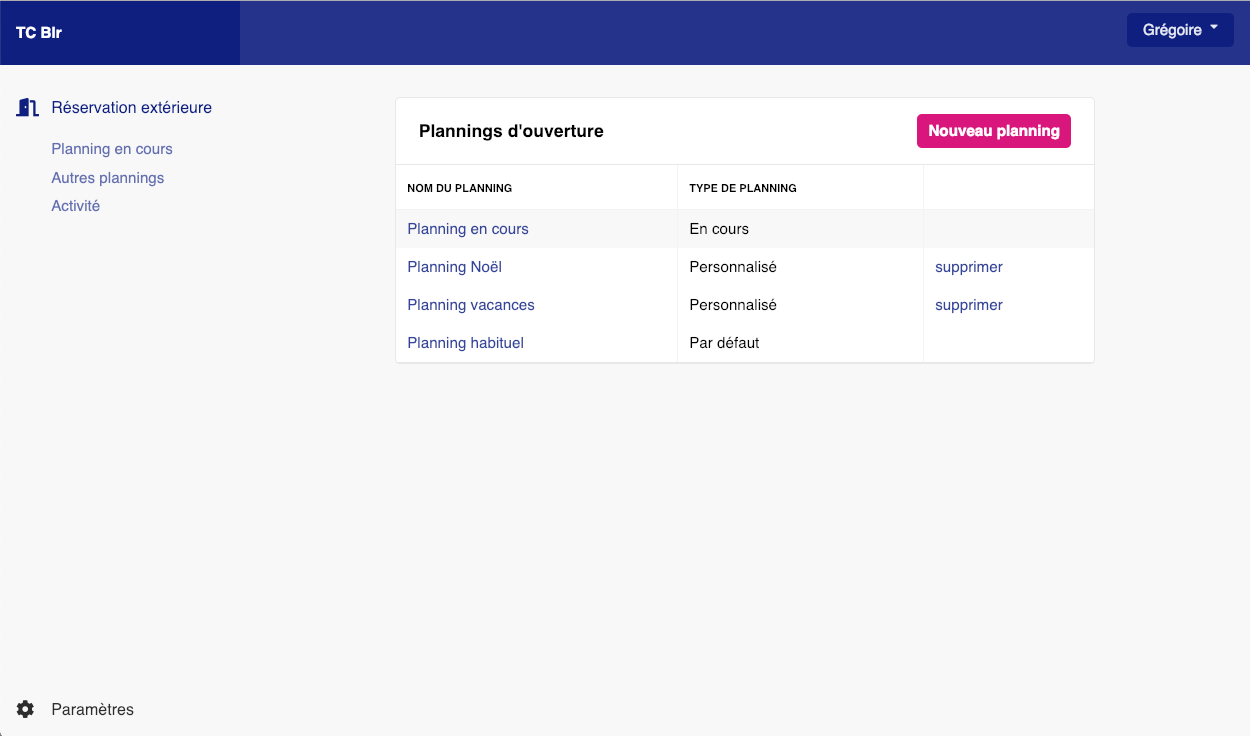The width and height of the screenshot is (1250, 736).
Task: Open Planning en cours table link
Action: 468,229
